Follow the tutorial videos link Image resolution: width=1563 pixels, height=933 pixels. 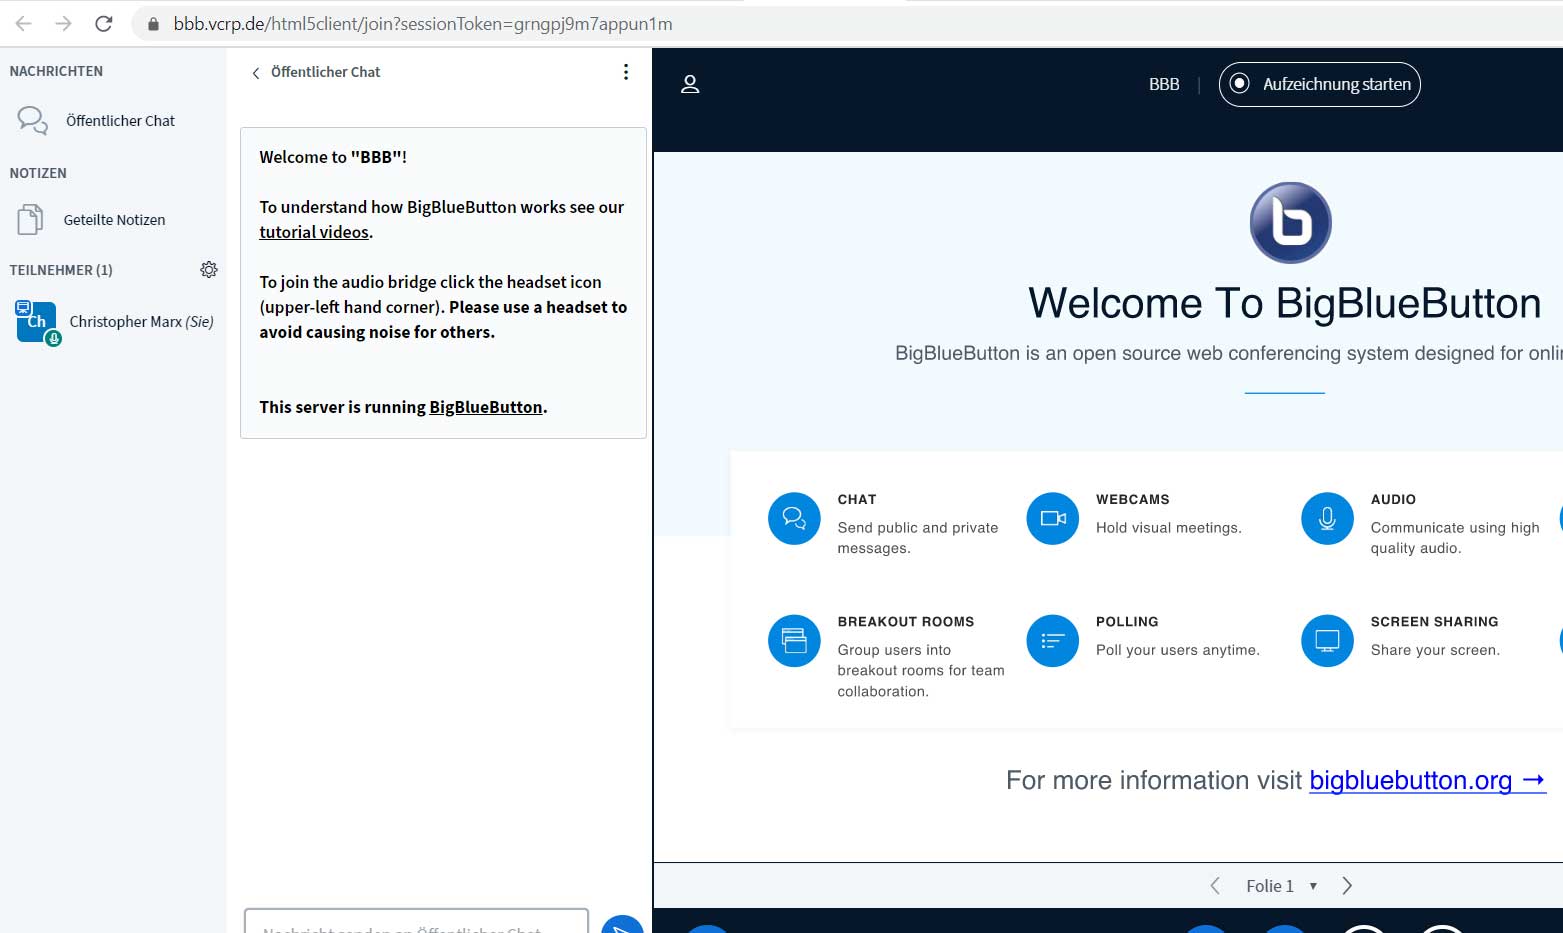(314, 232)
